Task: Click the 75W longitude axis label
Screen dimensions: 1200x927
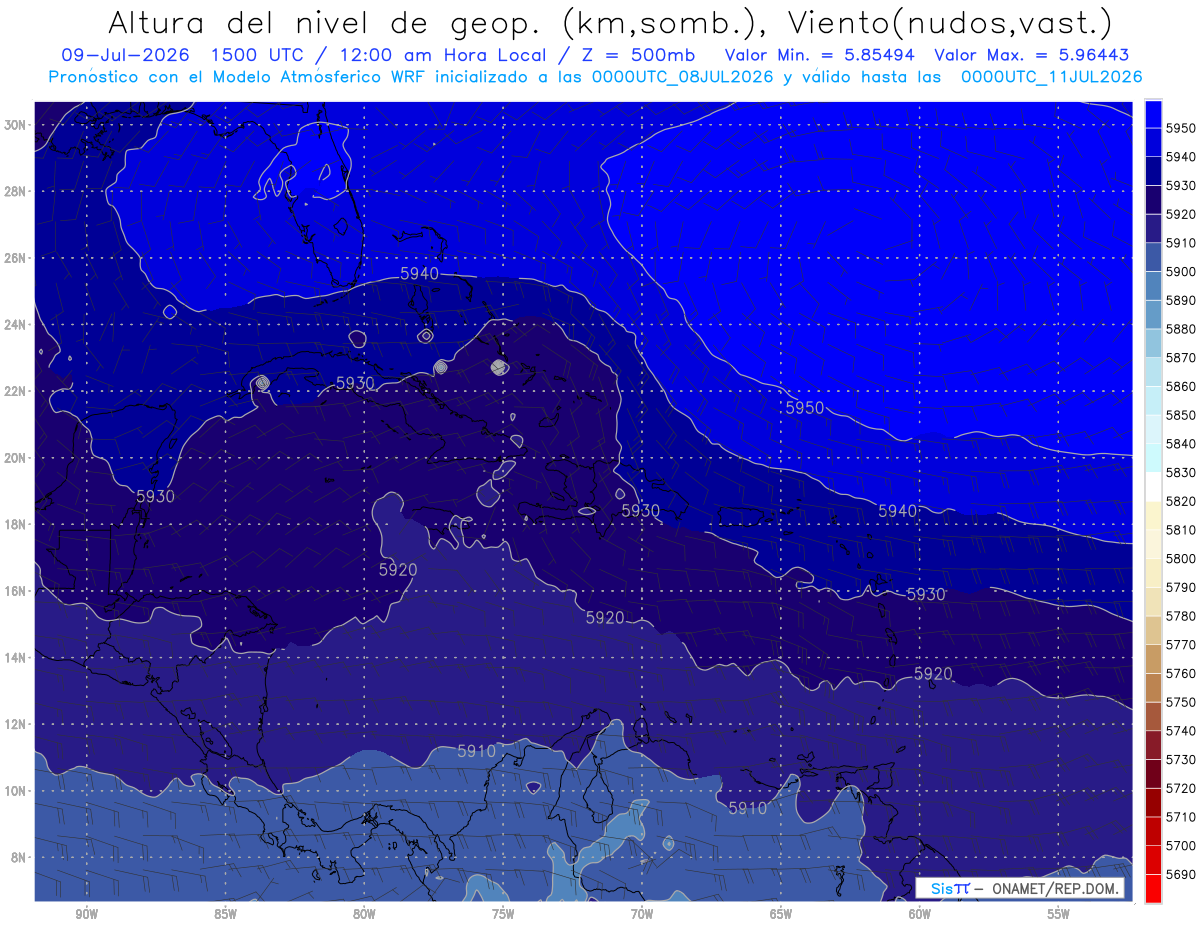Action: (503, 914)
